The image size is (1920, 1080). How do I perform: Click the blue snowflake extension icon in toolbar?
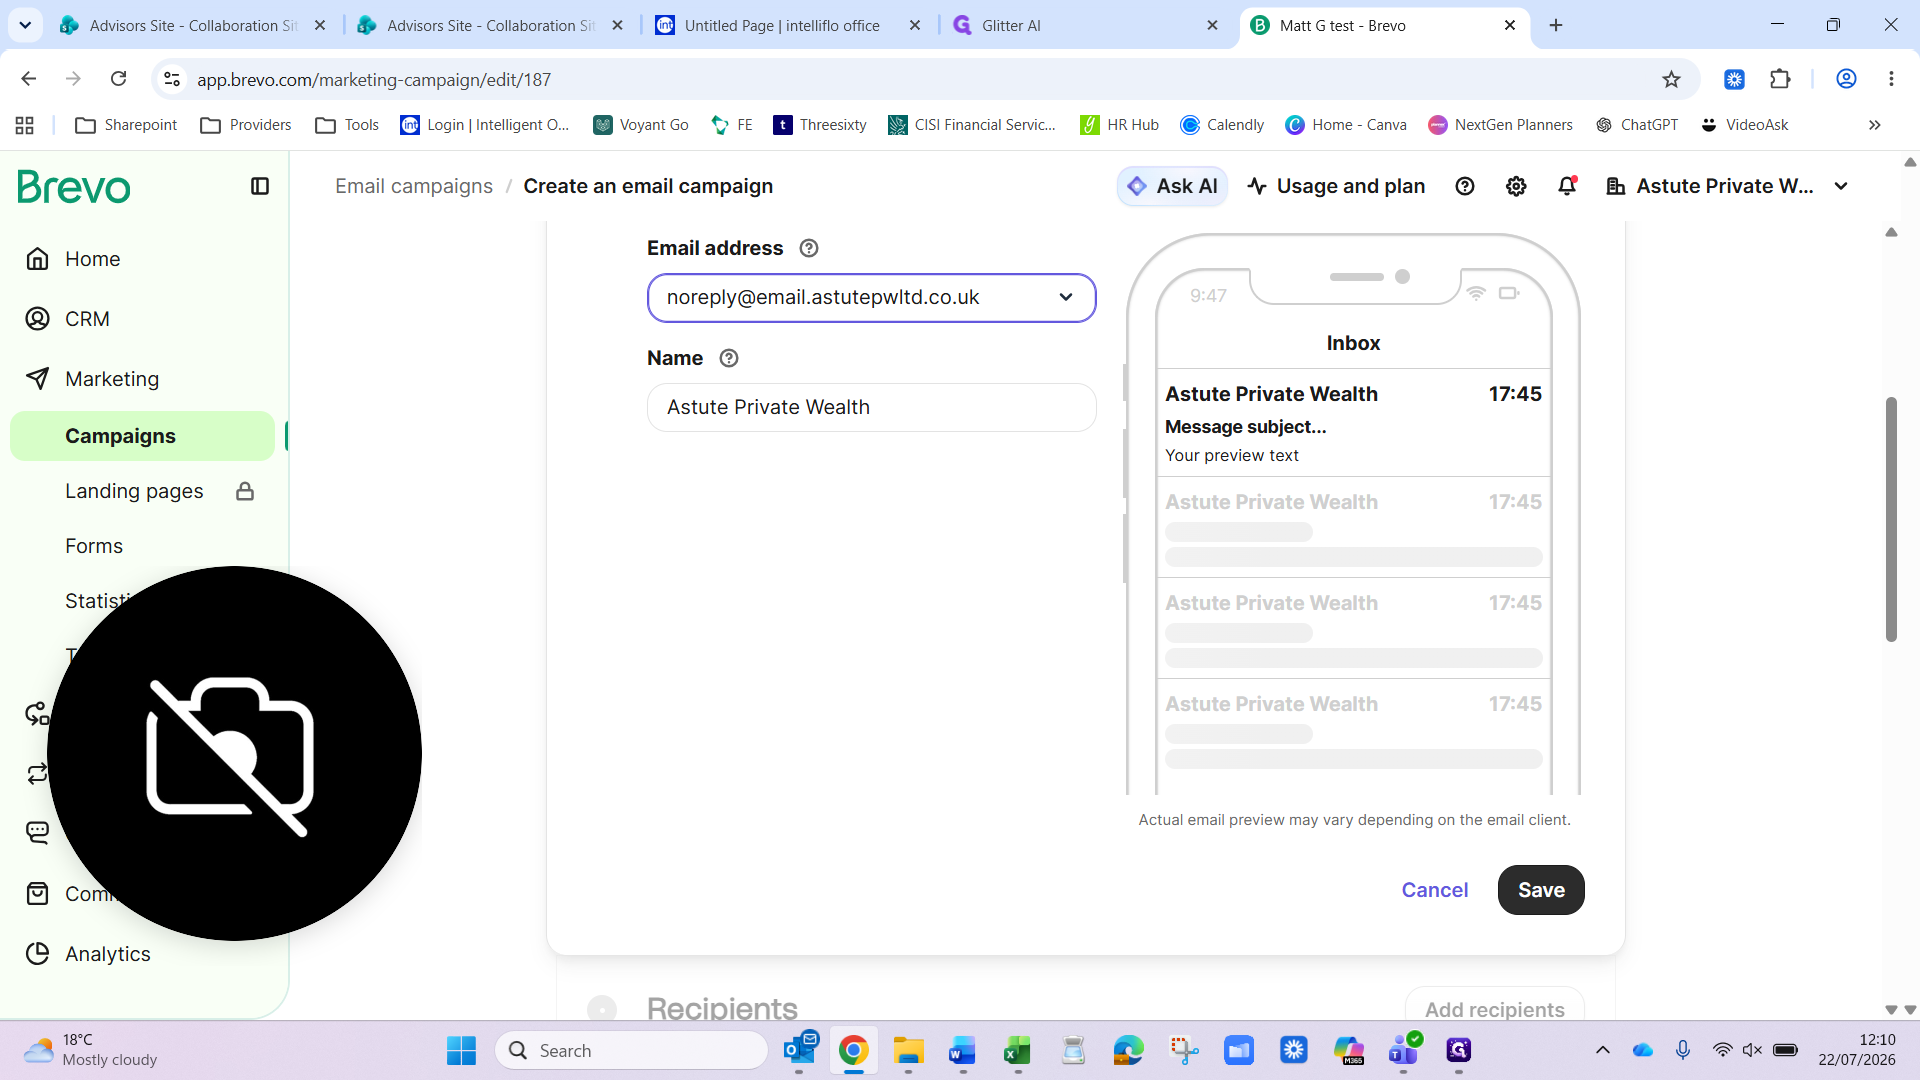pyautogui.click(x=1734, y=79)
